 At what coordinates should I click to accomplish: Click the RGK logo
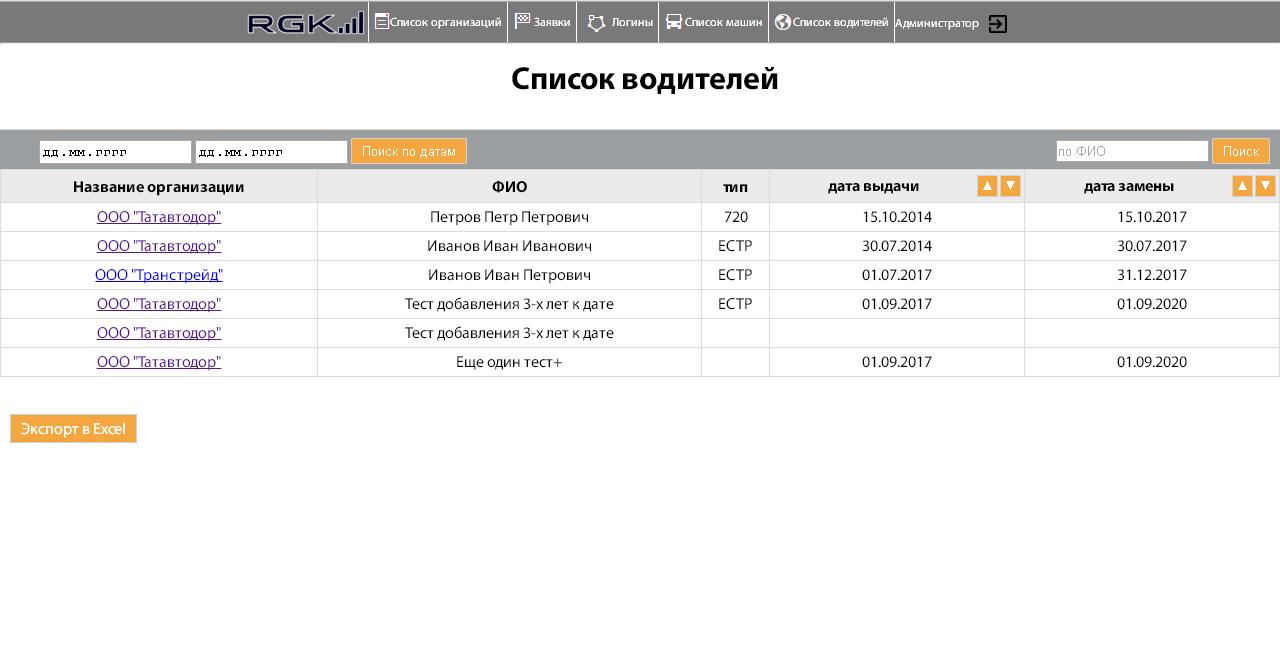[306, 23]
